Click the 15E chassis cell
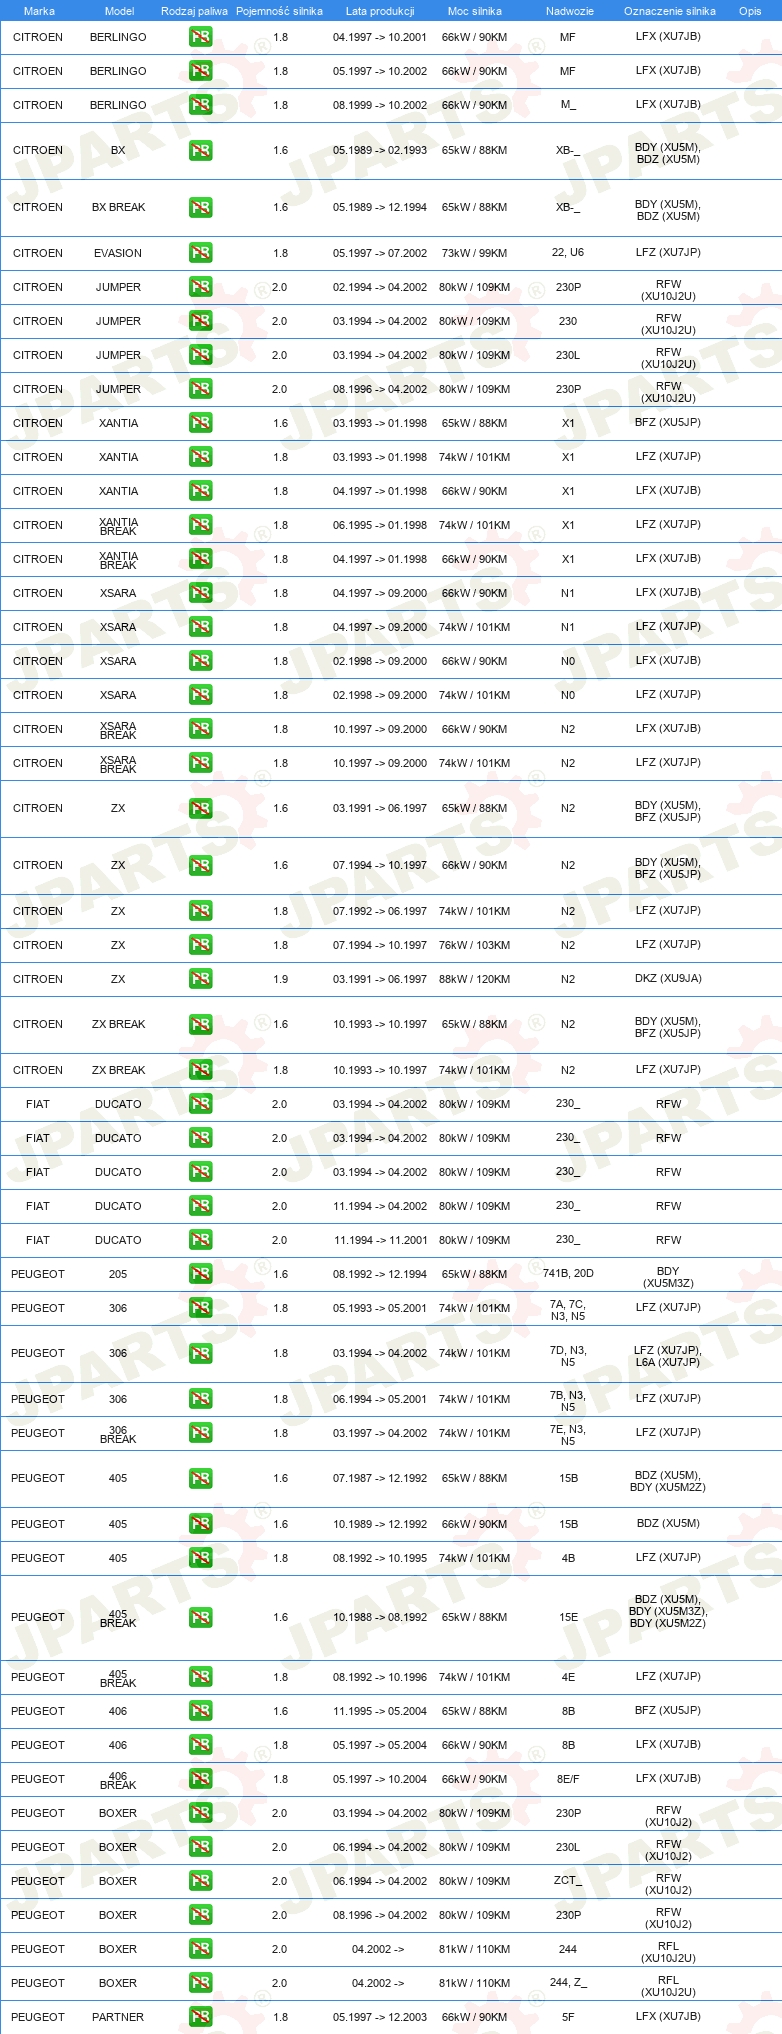The image size is (782, 2034). pos(568,1617)
